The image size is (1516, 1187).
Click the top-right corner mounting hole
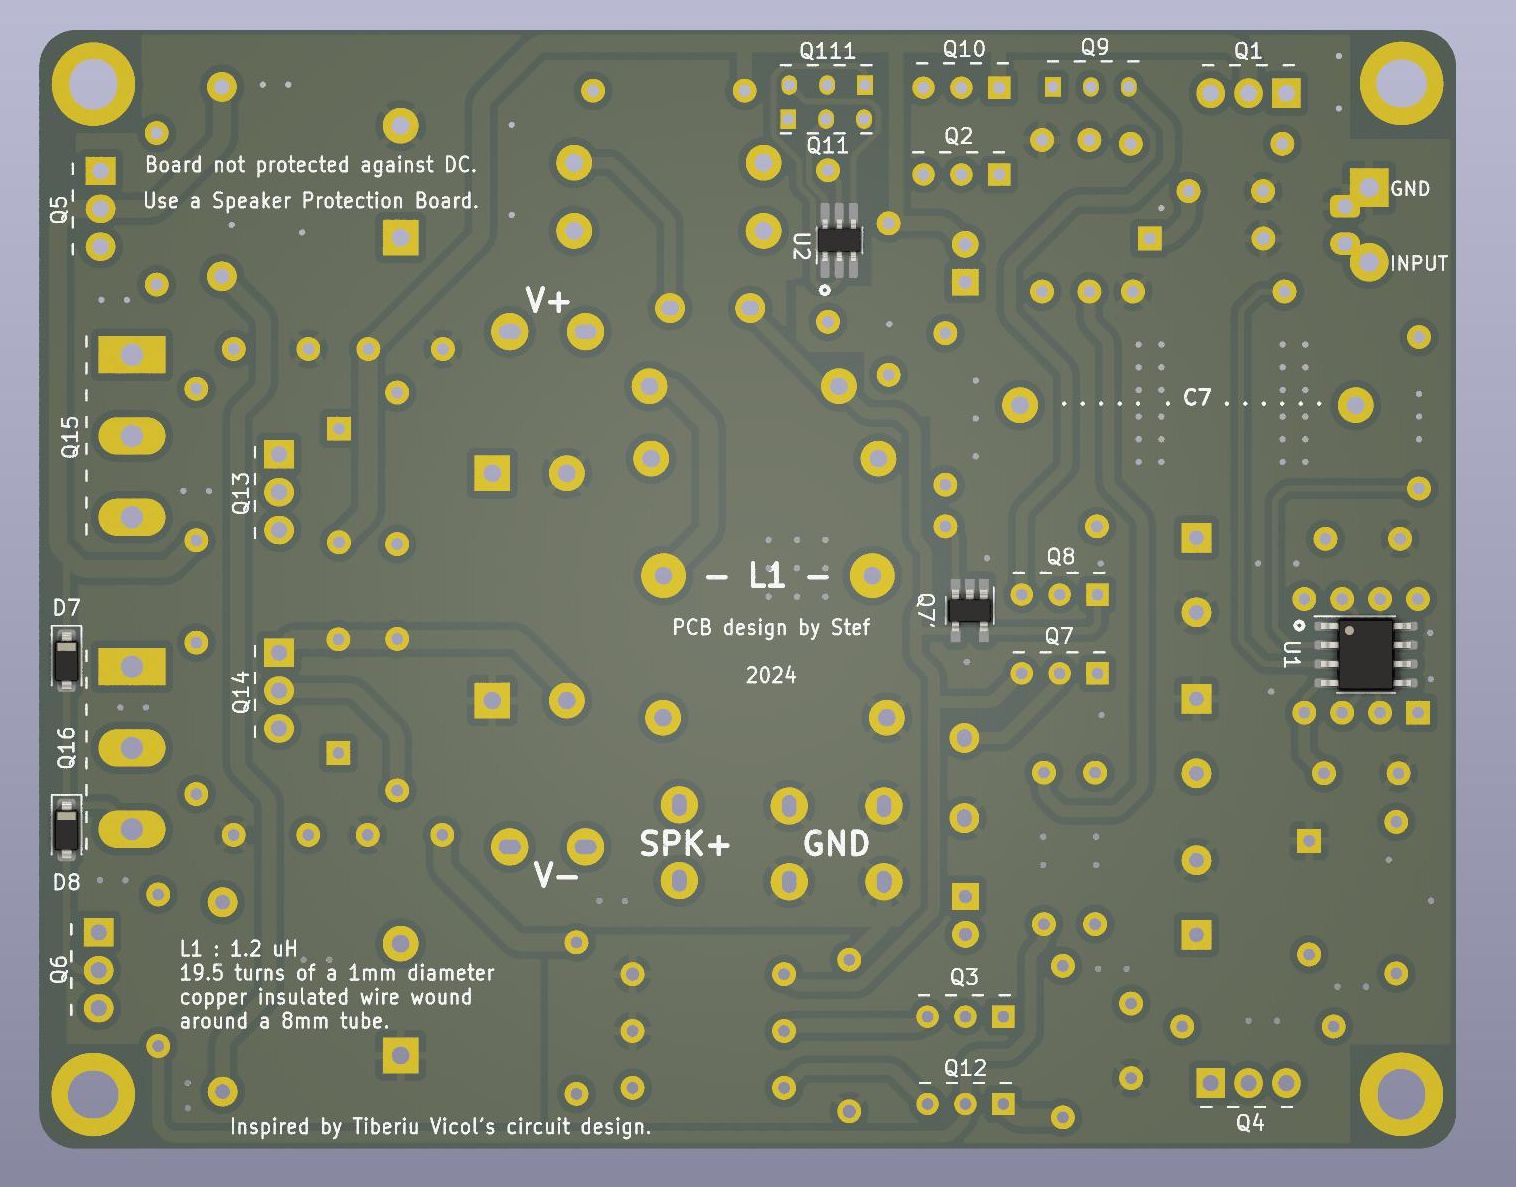pyautogui.click(x=1402, y=83)
